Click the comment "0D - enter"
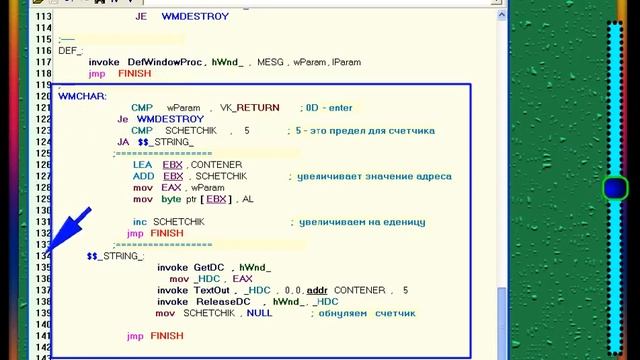Image resolution: width=640 pixels, height=360 pixels. (329, 108)
